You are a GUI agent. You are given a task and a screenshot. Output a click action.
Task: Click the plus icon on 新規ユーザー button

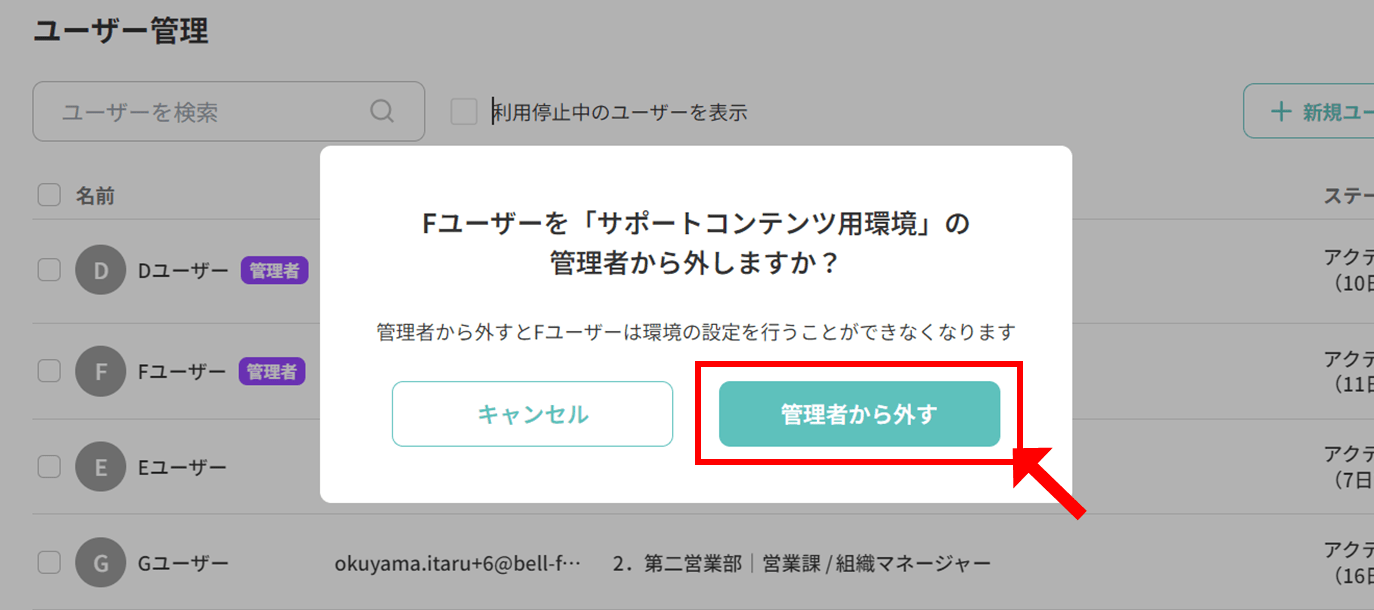coord(1281,111)
